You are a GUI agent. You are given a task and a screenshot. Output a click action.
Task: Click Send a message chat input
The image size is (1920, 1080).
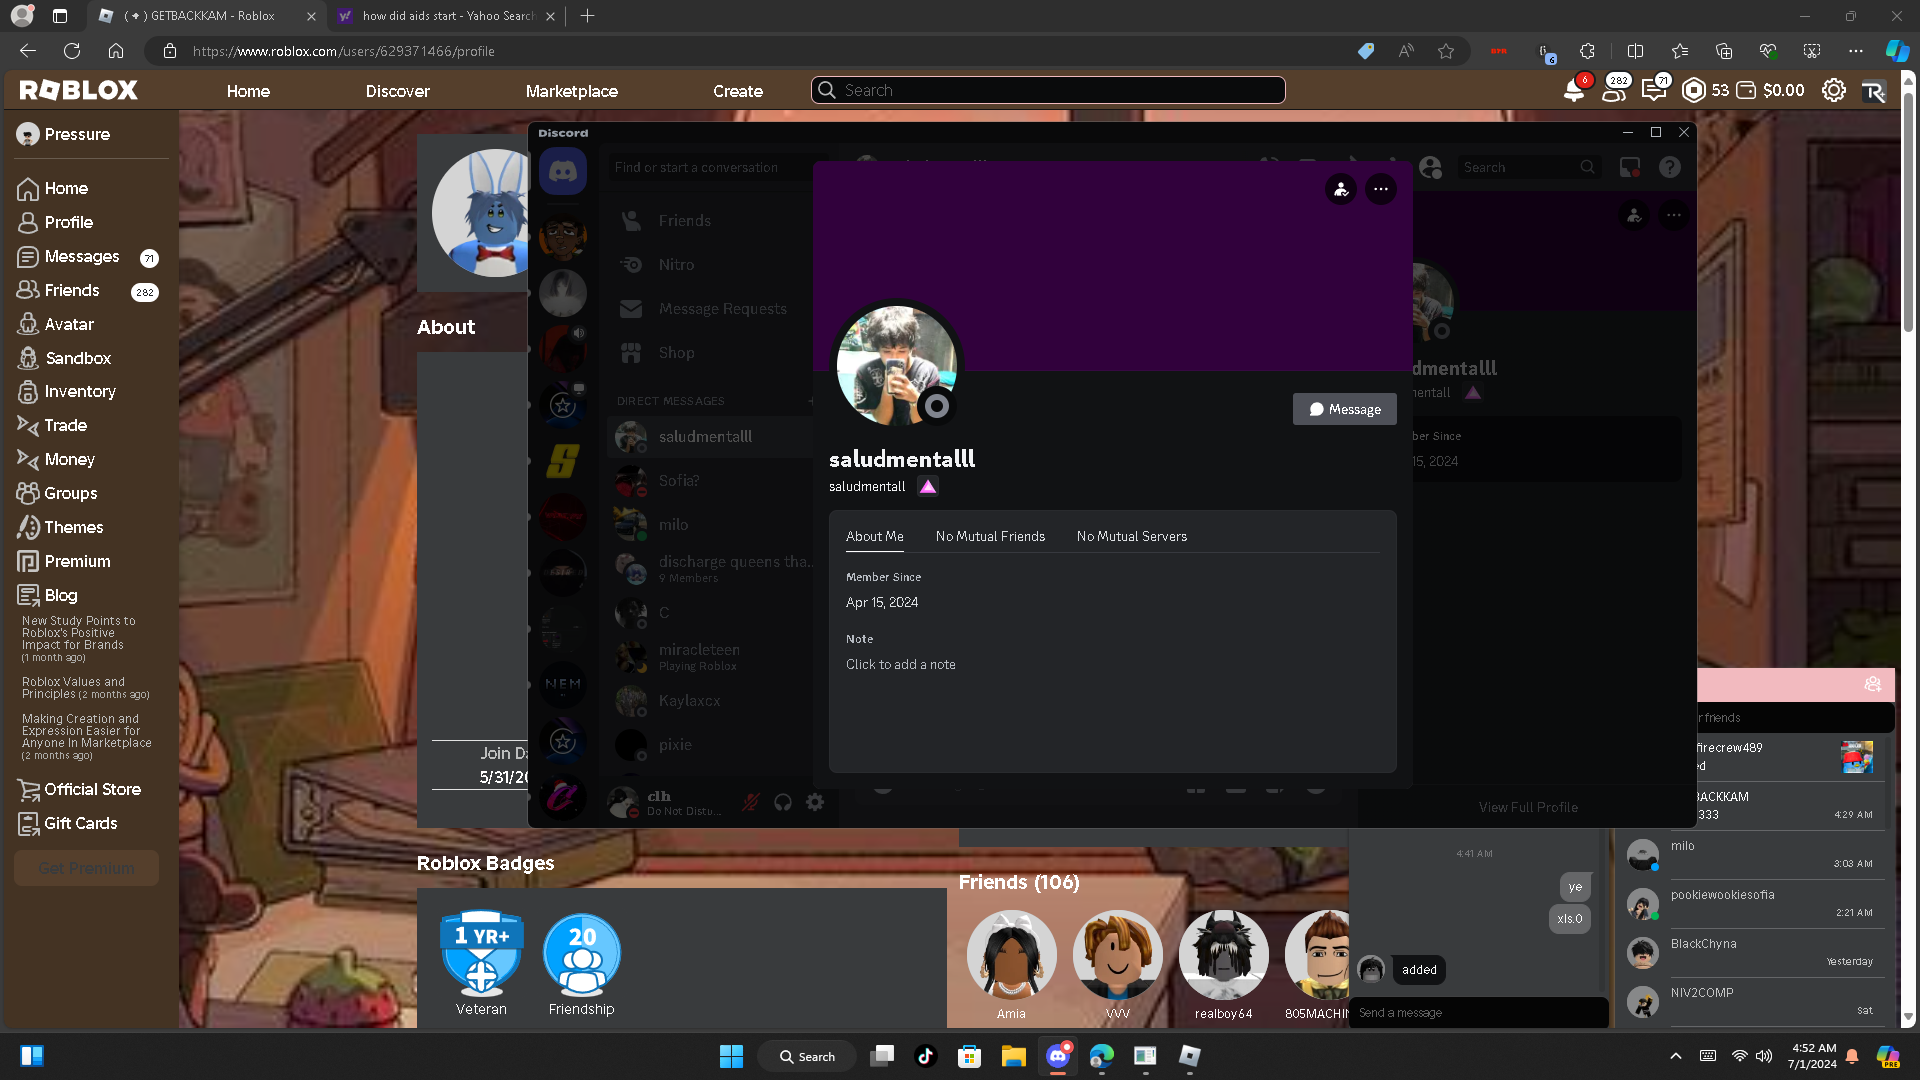point(1478,1013)
